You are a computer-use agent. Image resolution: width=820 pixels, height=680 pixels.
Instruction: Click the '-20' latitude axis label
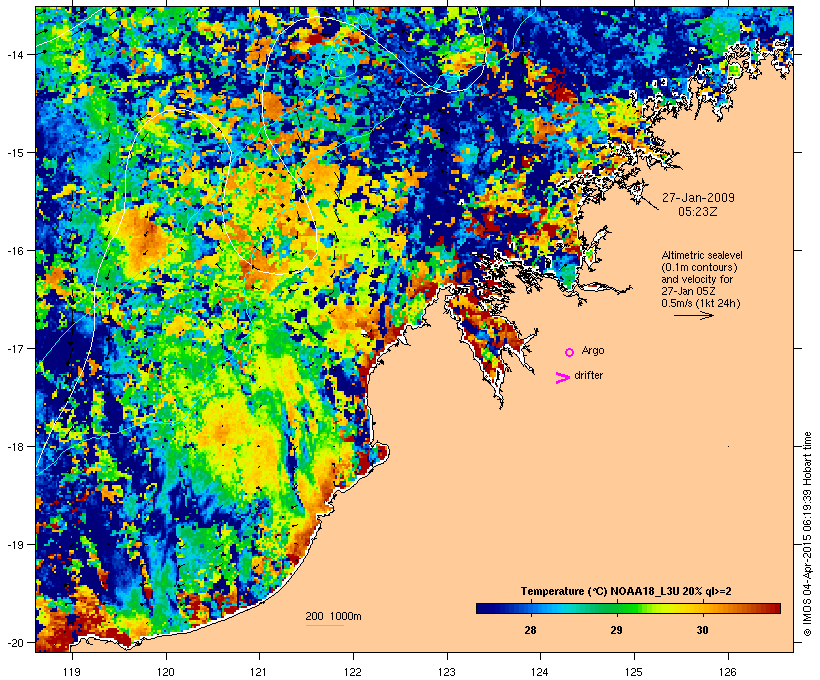tap(14, 642)
